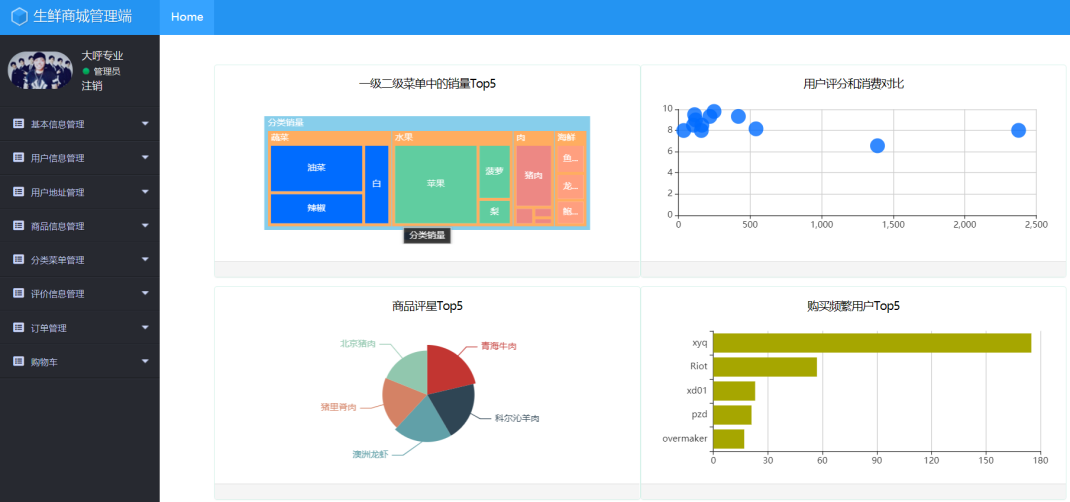Click the list icon beside 分类菜单管理
The height and width of the screenshot is (502, 1070).
[18, 260]
